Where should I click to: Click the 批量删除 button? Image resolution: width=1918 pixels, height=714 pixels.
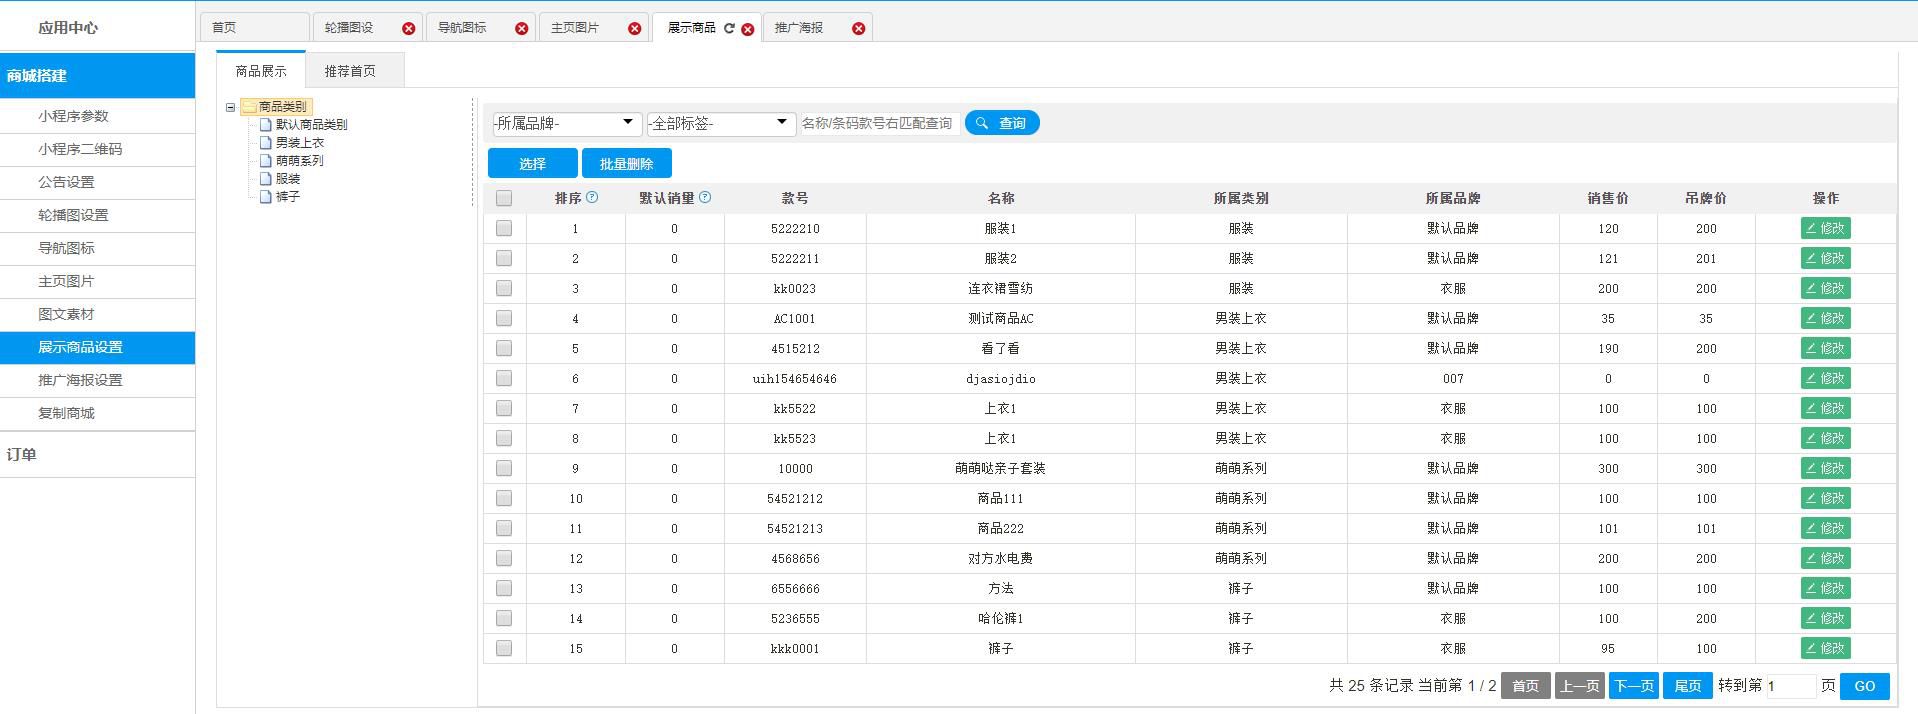tap(626, 163)
